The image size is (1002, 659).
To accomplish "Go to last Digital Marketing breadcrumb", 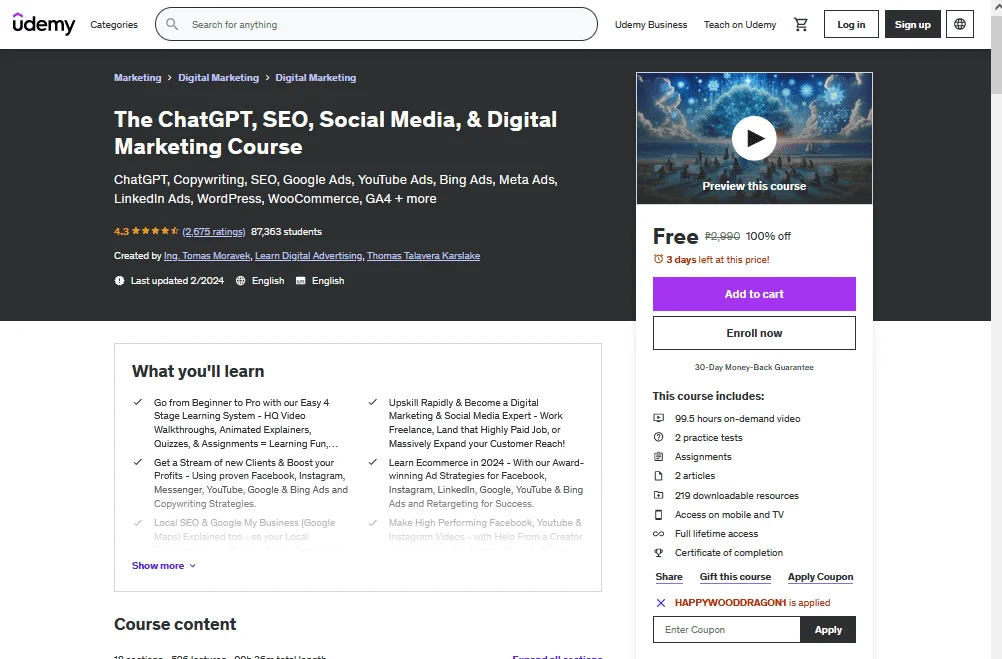I will (316, 77).
